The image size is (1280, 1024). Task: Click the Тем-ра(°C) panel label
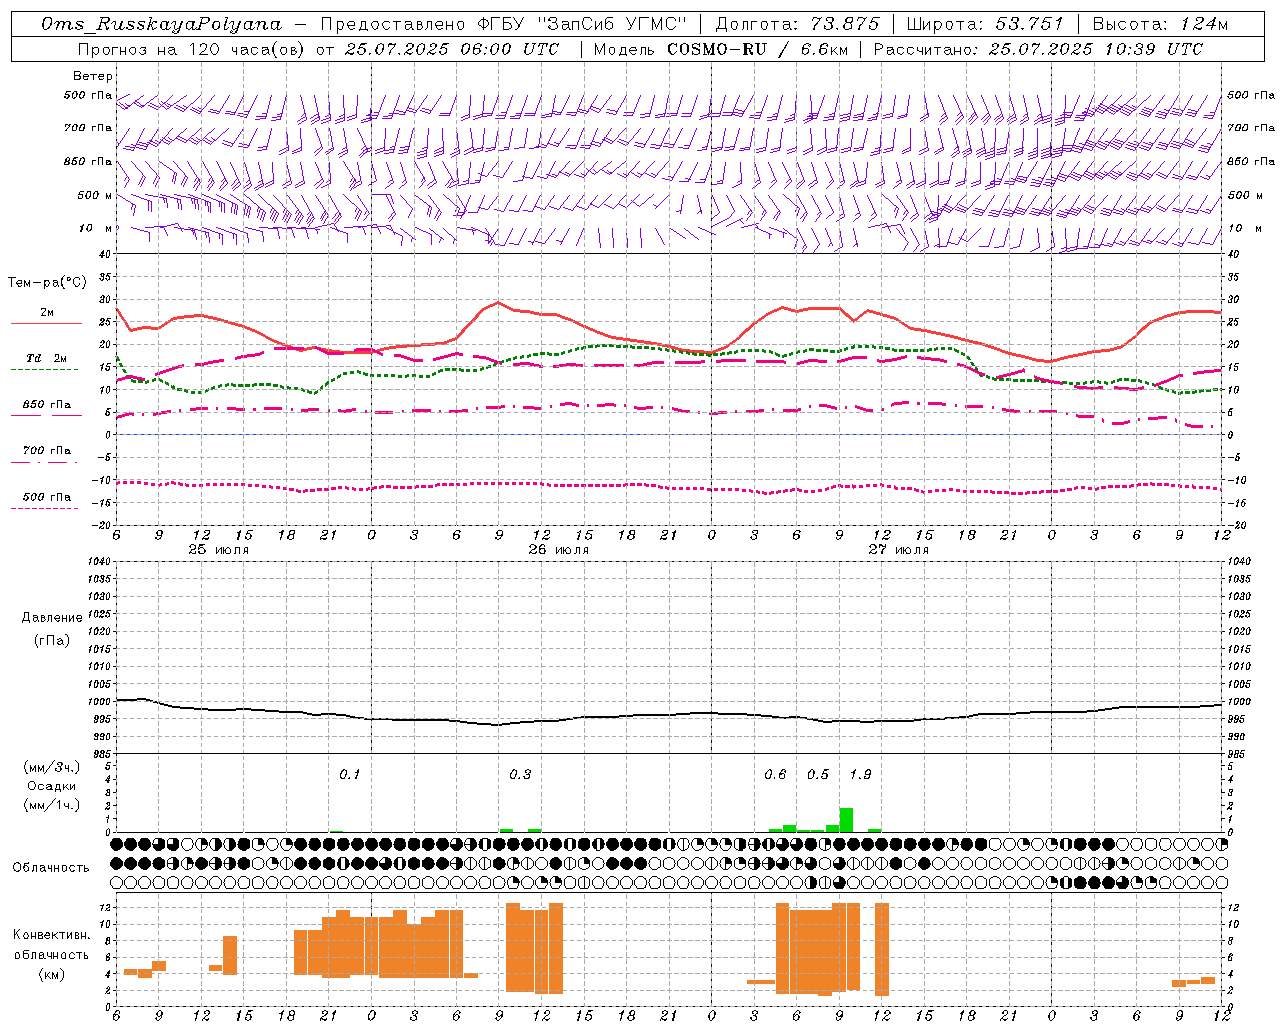(47, 283)
